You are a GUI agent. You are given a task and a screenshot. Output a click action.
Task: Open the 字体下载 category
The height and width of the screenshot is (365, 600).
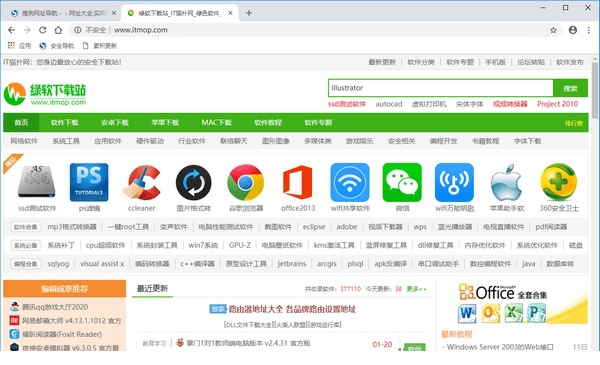tap(527, 141)
